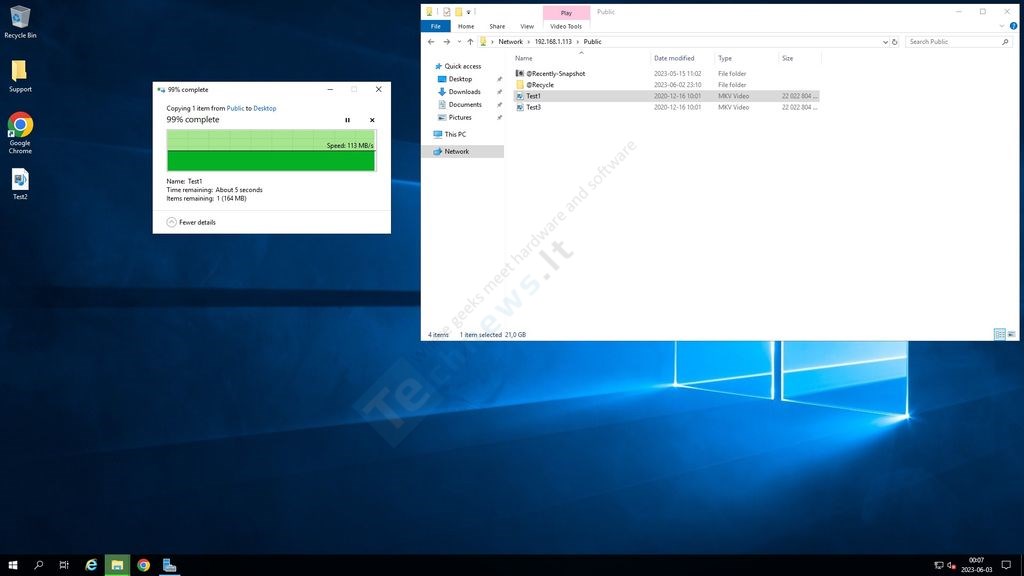
Task: Open Task View from taskbar
Action: [64, 565]
